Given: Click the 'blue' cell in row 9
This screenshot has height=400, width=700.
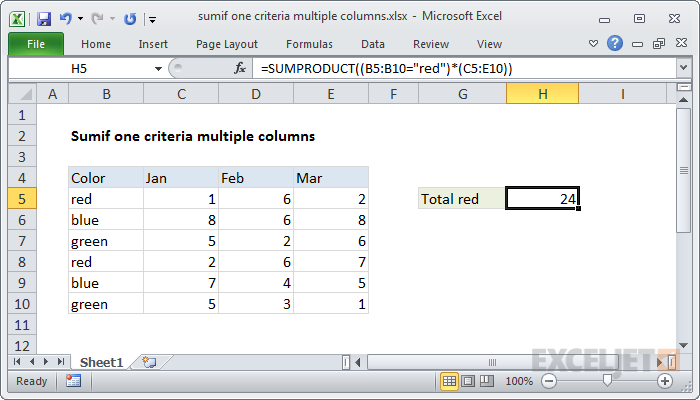Looking at the screenshot, I should [106, 283].
